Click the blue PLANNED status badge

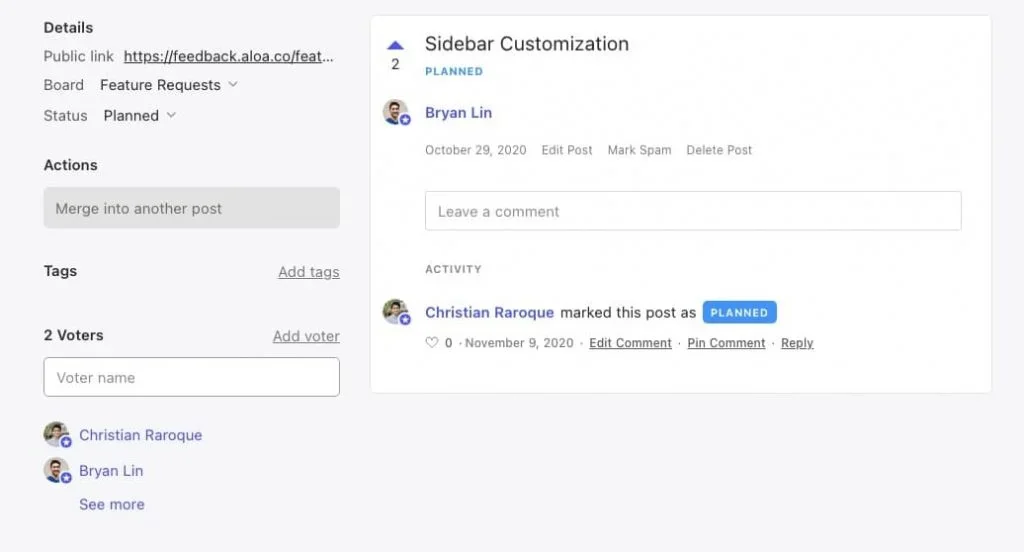click(739, 312)
